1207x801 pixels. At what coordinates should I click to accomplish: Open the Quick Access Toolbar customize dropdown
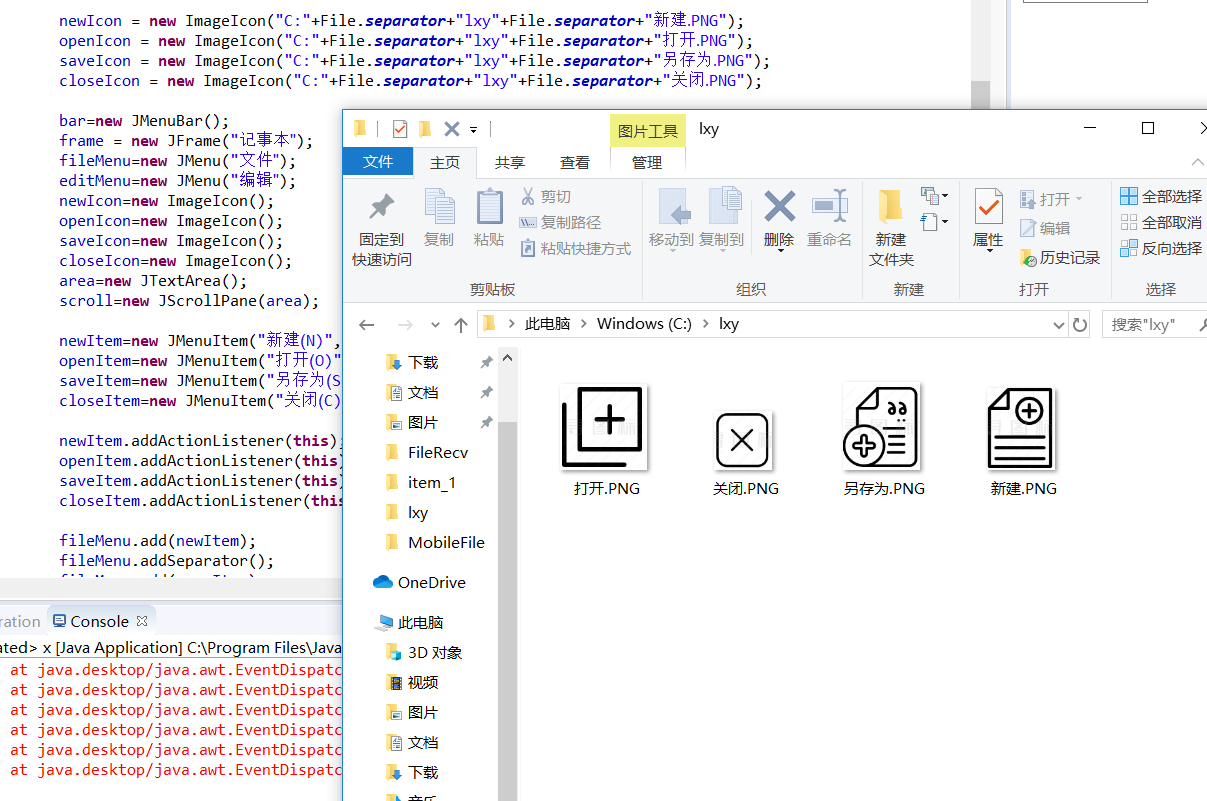pyautogui.click(x=474, y=129)
